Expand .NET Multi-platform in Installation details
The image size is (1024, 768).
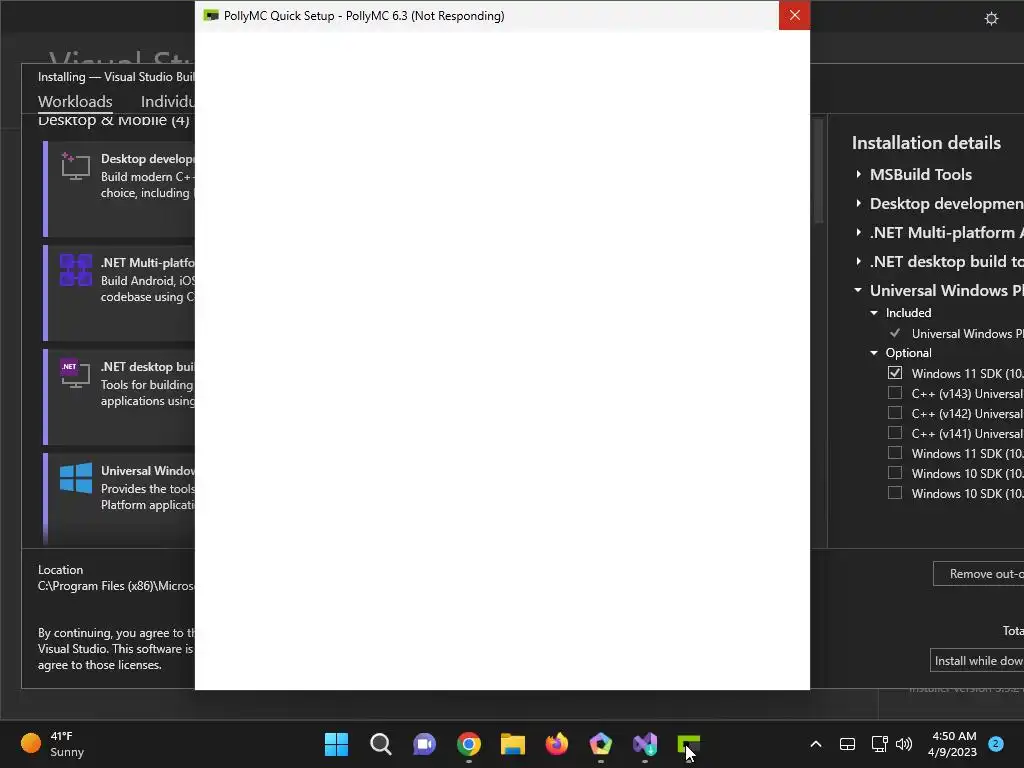858,232
